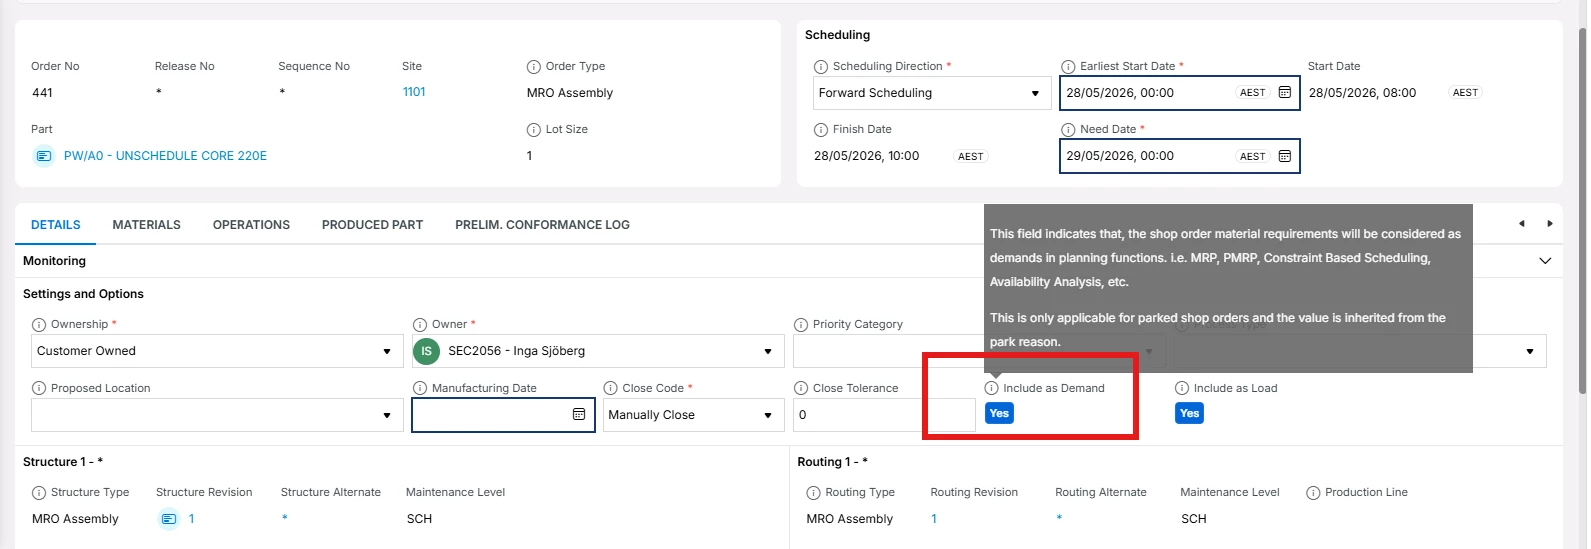This screenshot has height=549, width=1591.
Task: Click the IS owner avatar badge
Action: pyautogui.click(x=426, y=351)
